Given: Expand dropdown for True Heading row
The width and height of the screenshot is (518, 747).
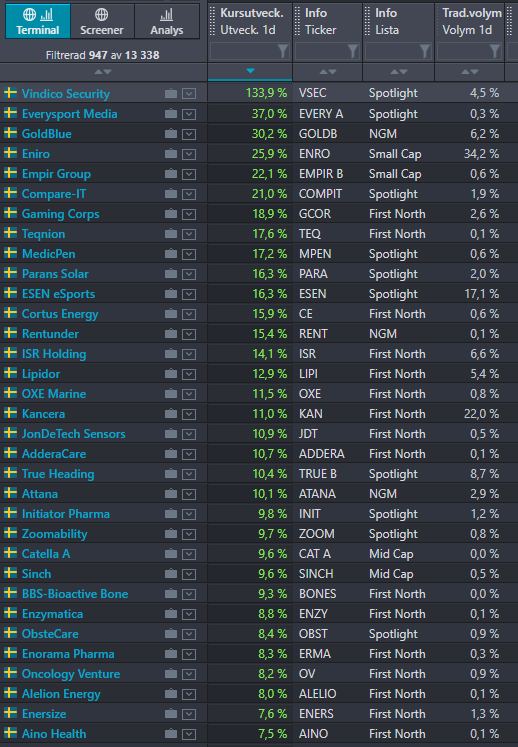Looking at the screenshot, I should coord(189,474).
